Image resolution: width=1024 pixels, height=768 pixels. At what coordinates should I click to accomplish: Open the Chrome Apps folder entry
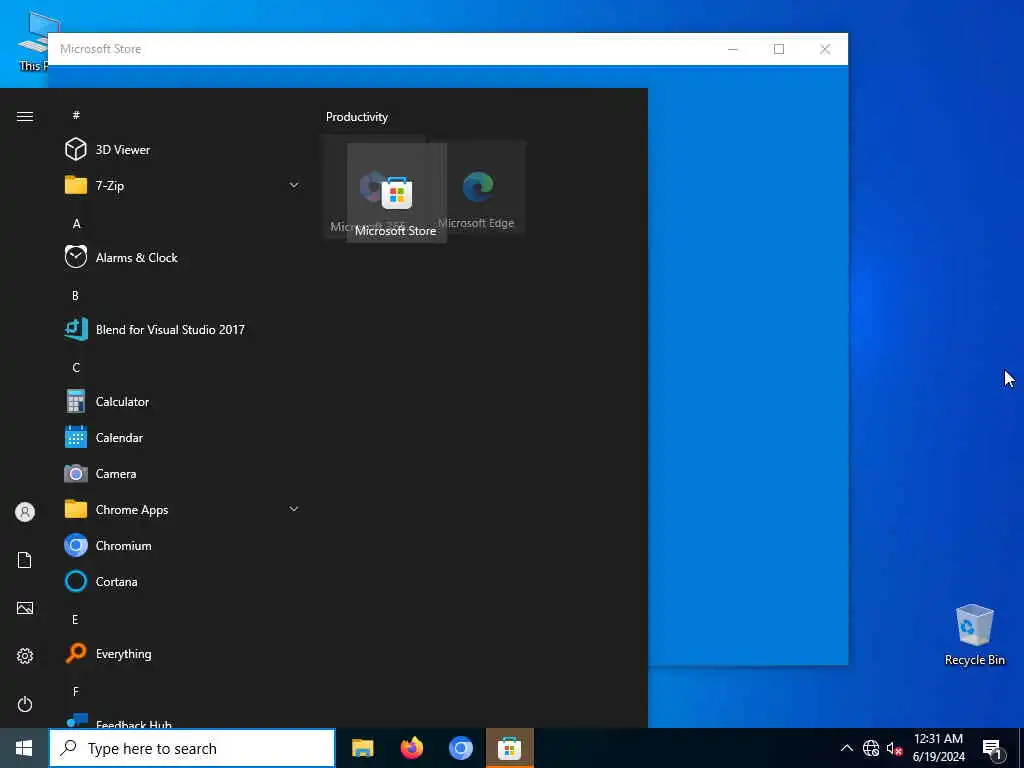point(183,509)
